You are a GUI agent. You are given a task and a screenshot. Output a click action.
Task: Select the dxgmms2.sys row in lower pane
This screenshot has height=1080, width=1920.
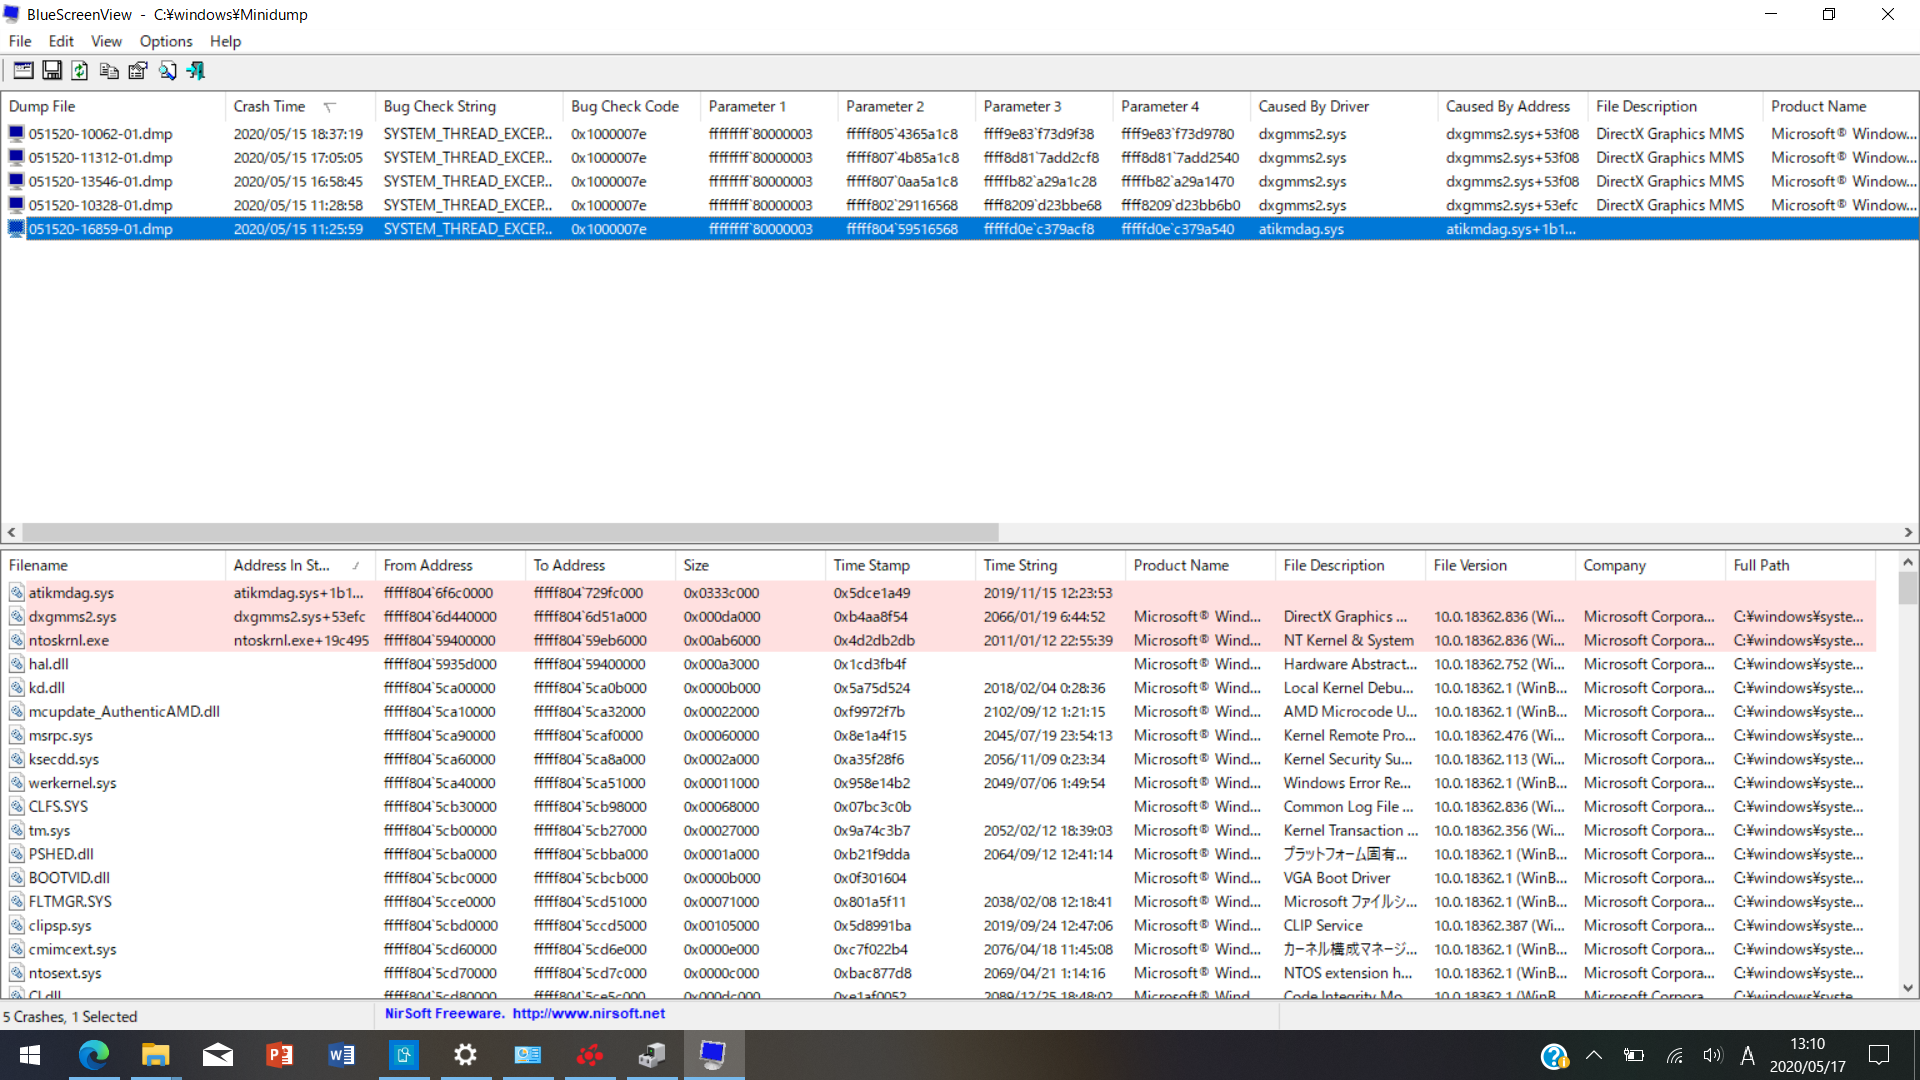click(x=938, y=617)
